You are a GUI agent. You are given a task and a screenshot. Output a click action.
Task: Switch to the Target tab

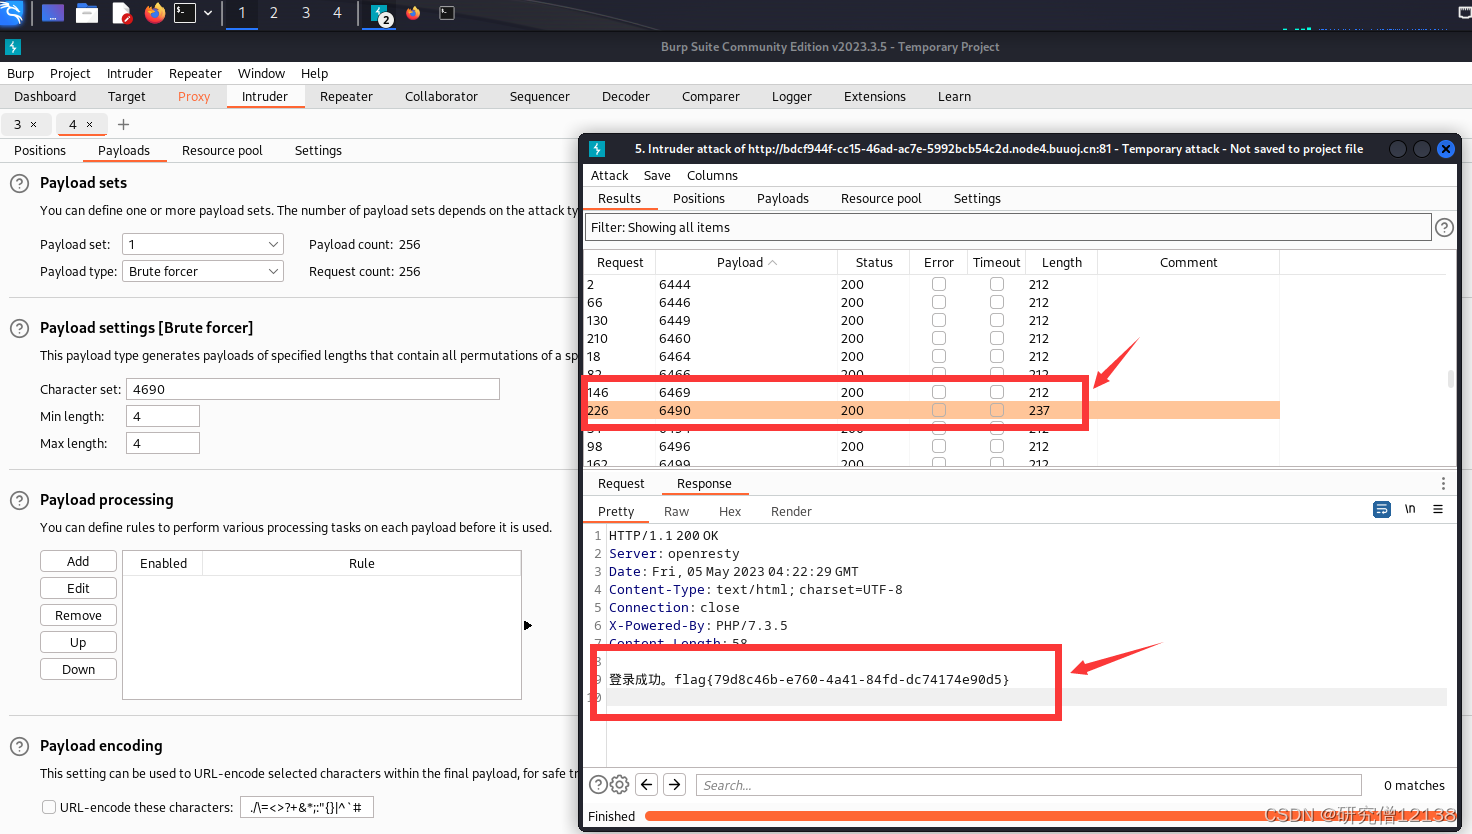(127, 96)
